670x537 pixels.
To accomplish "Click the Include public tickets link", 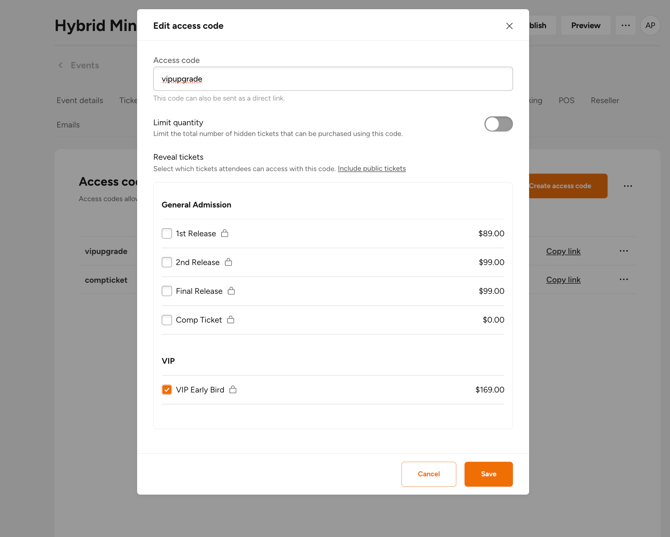I will click(371, 169).
